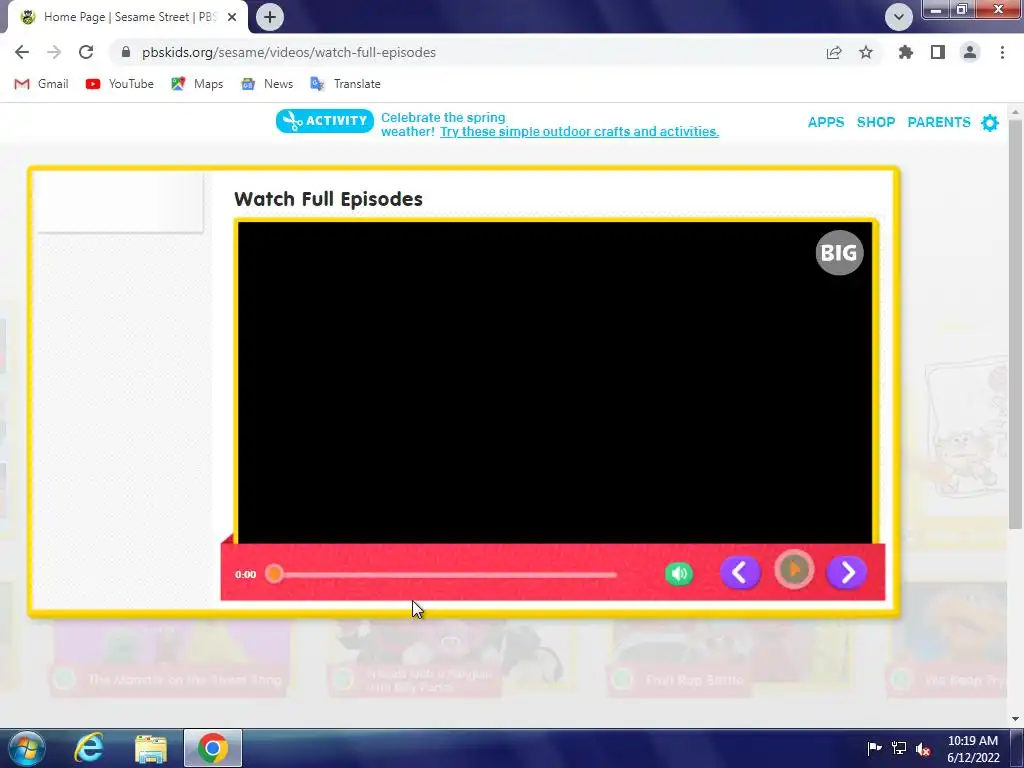The width and height of the screenshot is (1024, 768).
Task: Open the tab search dropdown arrow
Action: tap(899, 17)
